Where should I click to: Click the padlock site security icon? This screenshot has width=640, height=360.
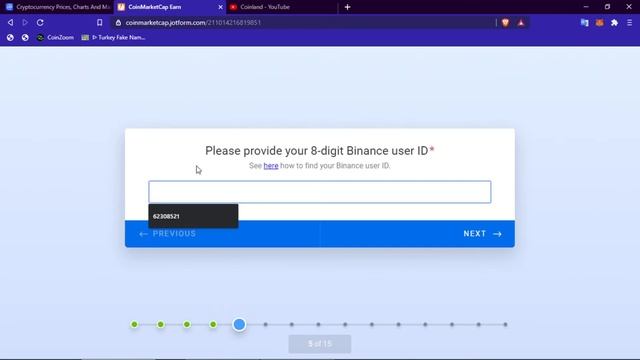pos(118,23)
